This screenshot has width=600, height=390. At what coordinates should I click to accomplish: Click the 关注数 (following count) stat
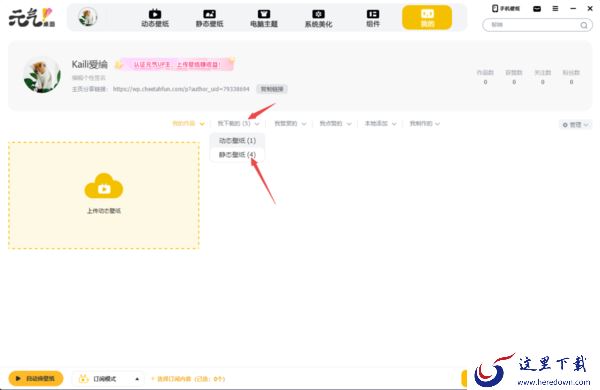[x=543, y=77]
